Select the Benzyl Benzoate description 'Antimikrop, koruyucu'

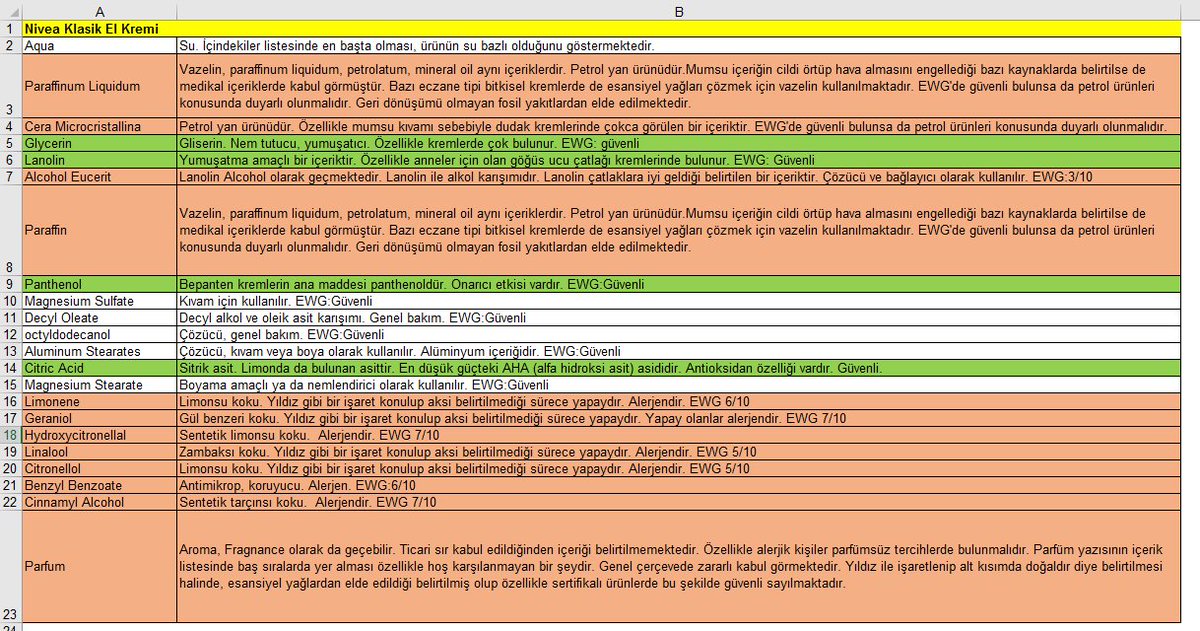[x=678, y=485]
